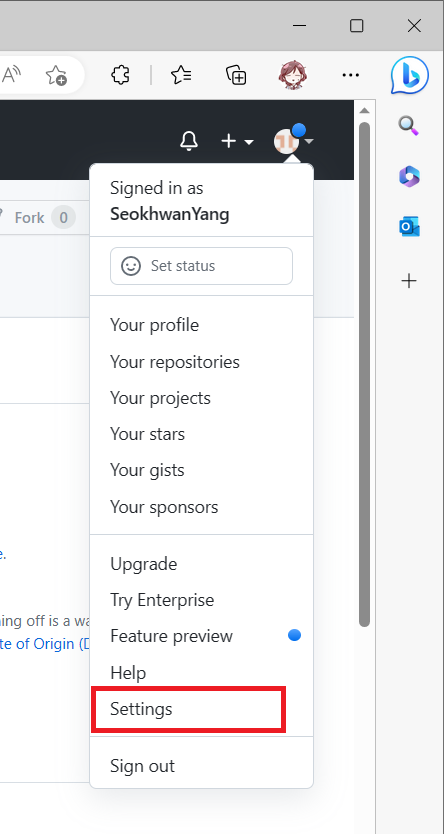The image size is (444, 834).
Task: Open the Favorites star list icon
Action: coord(181,75)
